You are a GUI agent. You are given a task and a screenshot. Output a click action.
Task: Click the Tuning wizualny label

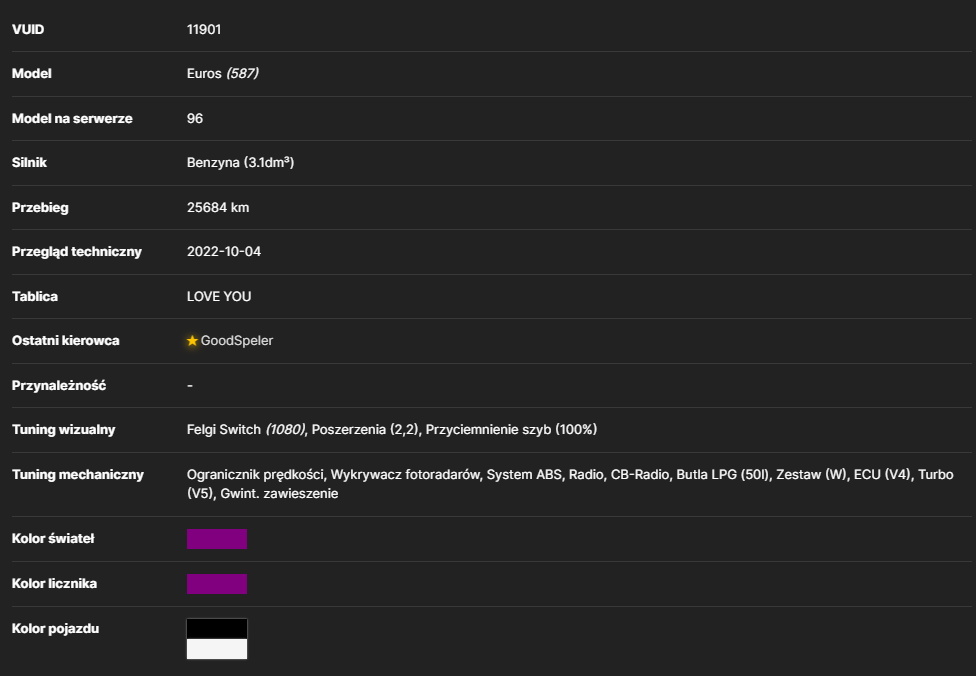tap(63, 430)
